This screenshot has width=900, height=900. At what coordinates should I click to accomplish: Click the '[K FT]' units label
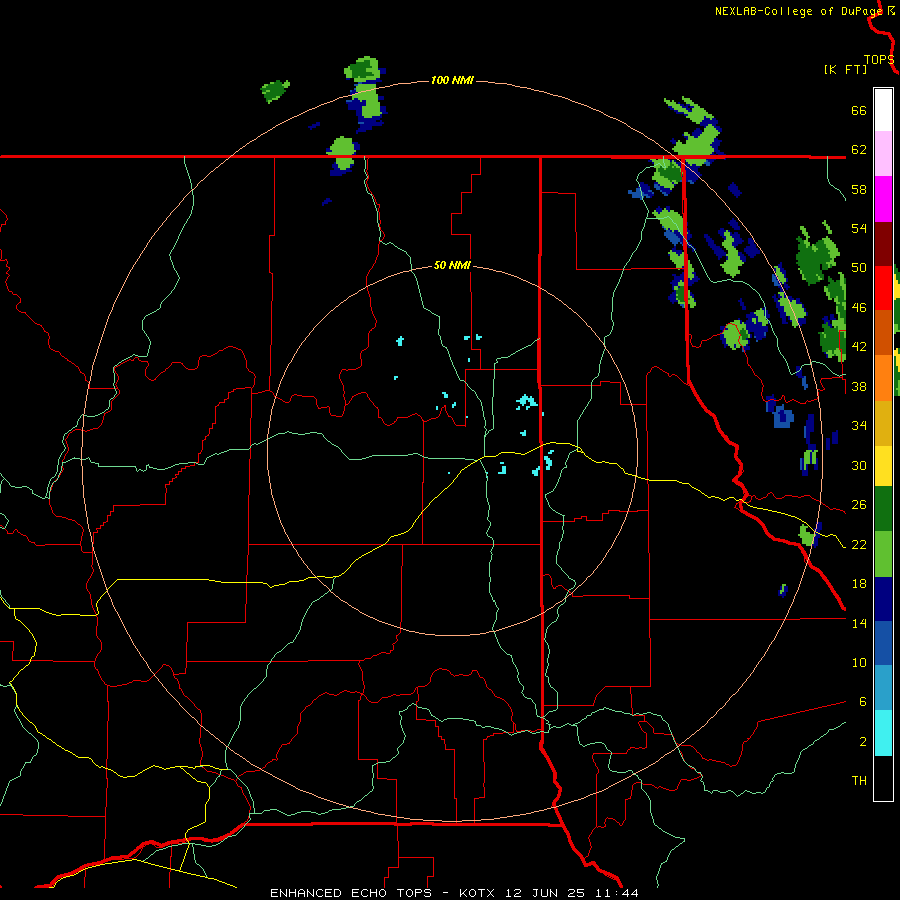(845, 70)
